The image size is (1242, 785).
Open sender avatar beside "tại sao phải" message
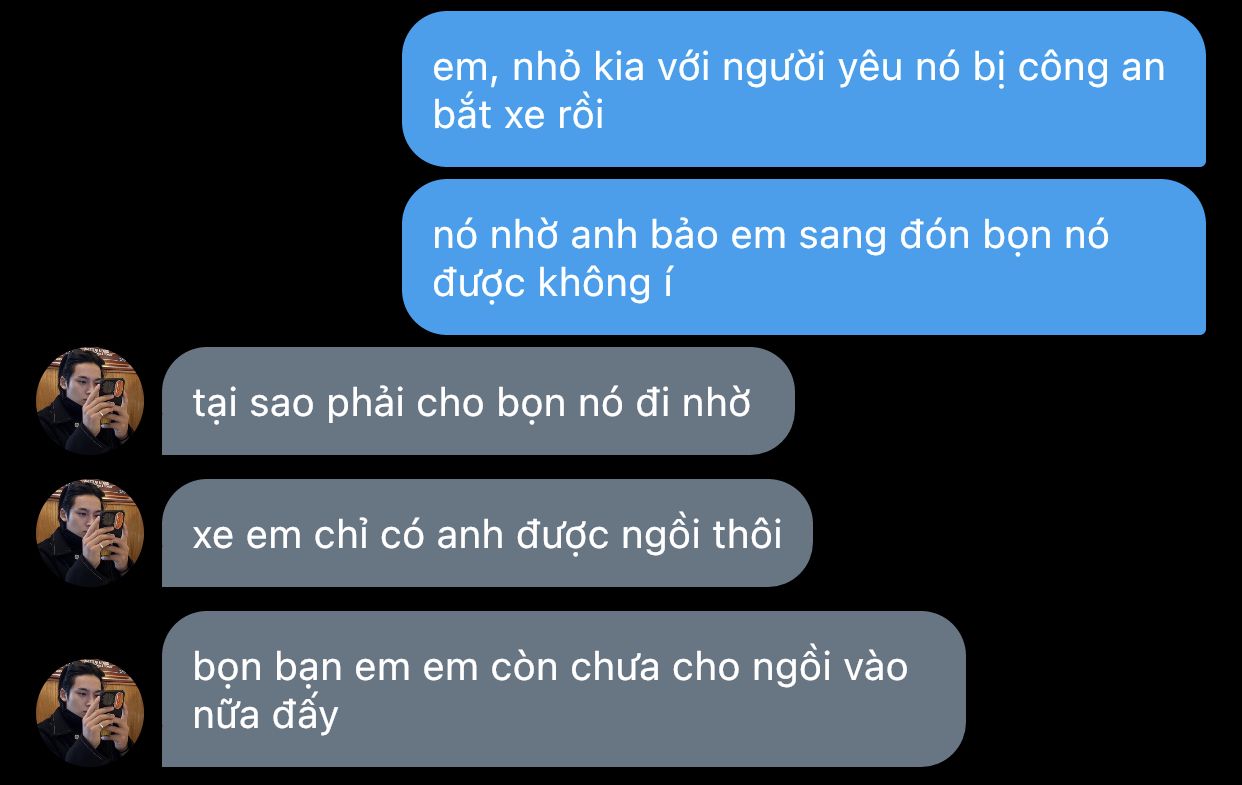point(90,401)
